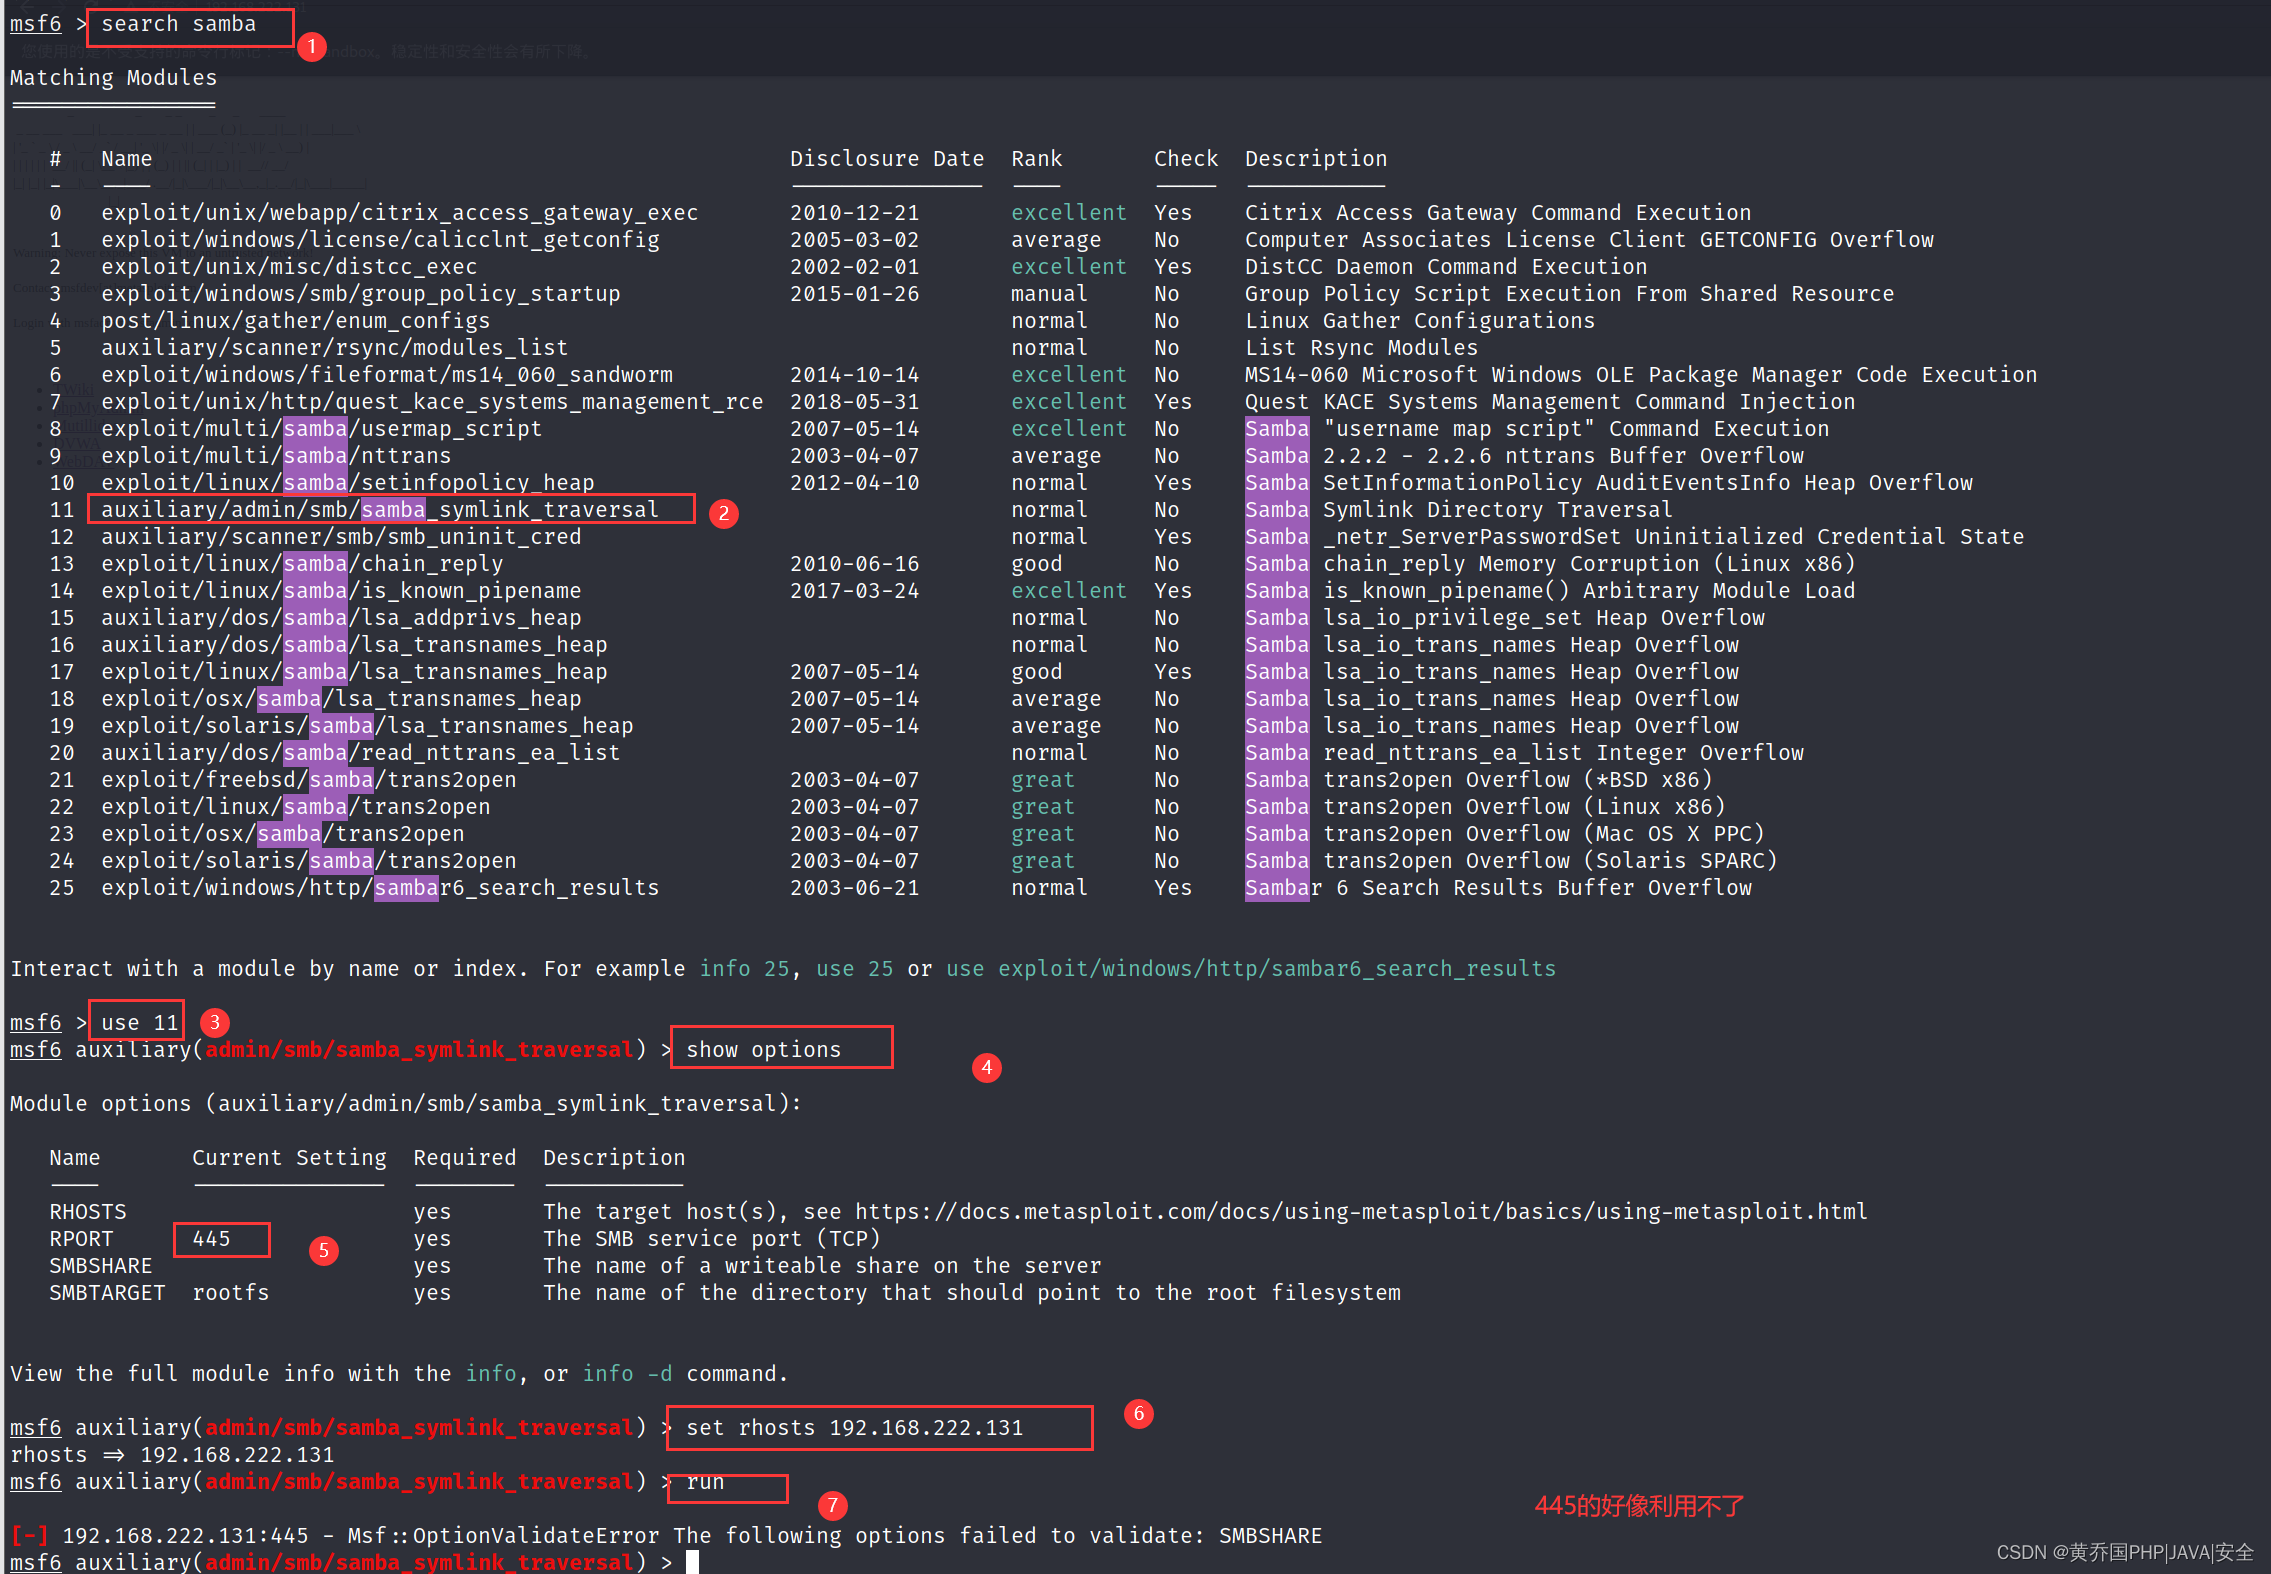Click the 'Disclosure Date' column header
This screenshot has height=1574, width=2271.
[887, 159]
